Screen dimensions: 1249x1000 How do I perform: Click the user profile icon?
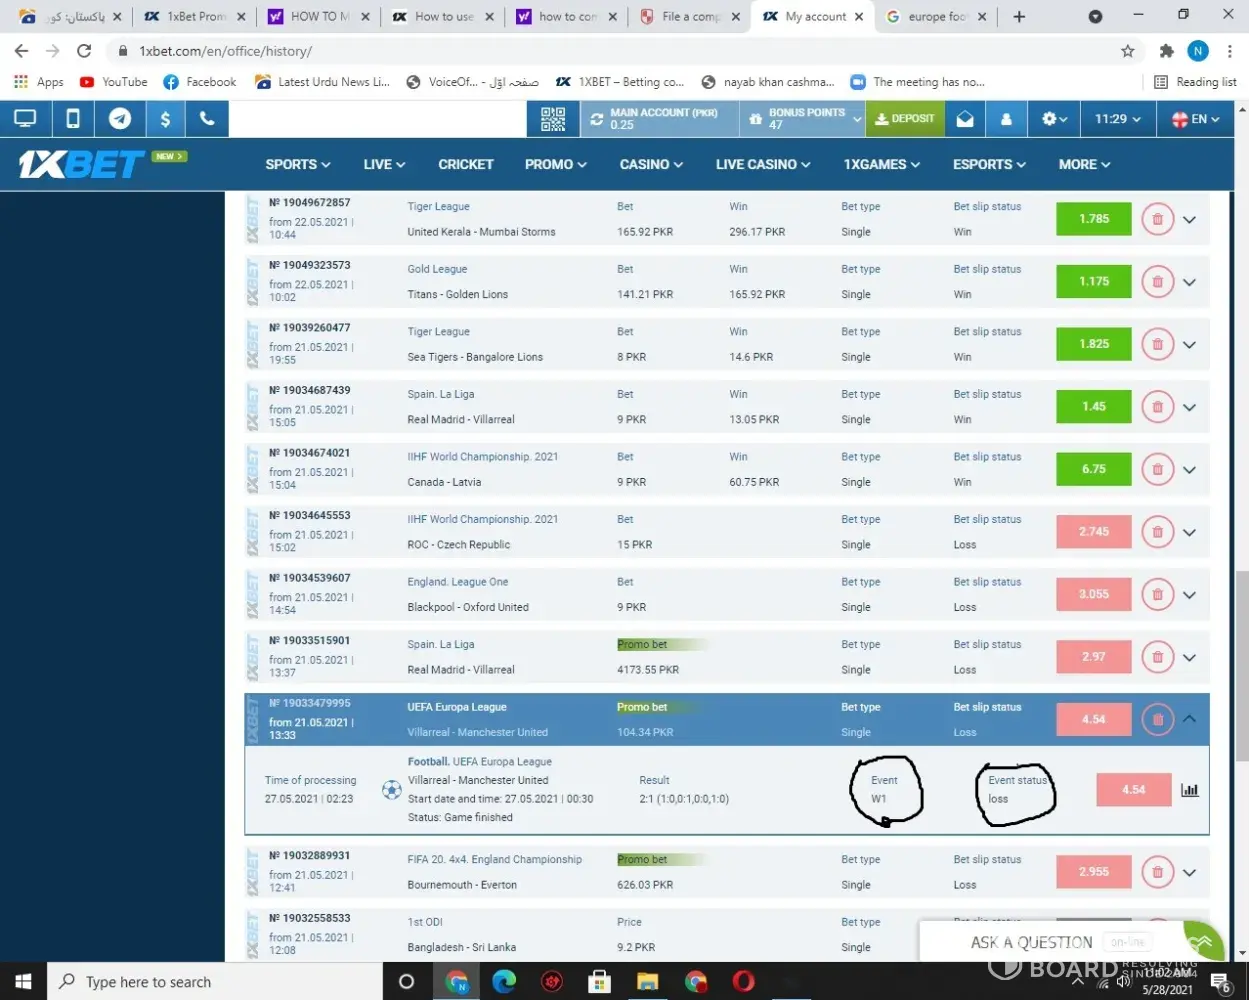1006,119
